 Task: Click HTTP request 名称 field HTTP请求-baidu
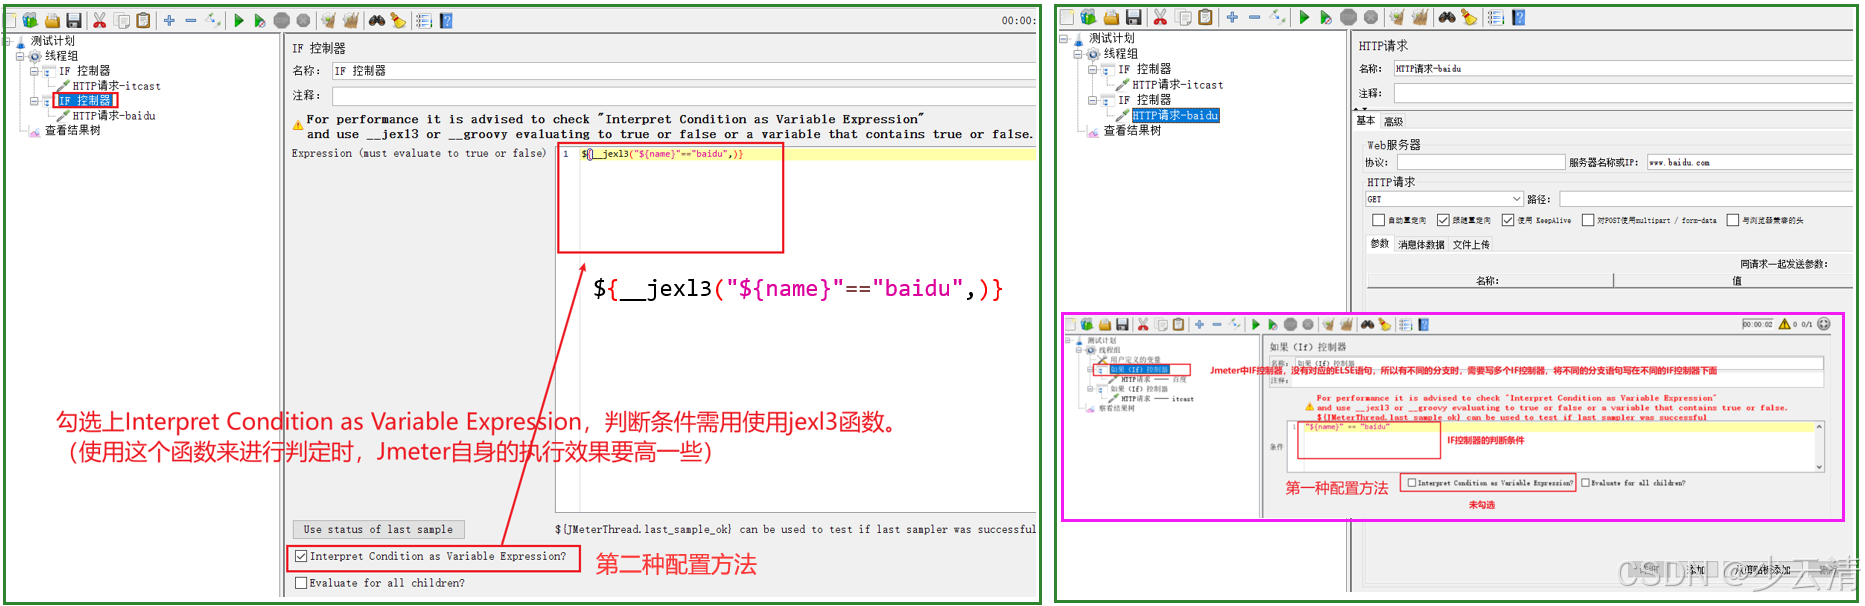pos(1623,68)
